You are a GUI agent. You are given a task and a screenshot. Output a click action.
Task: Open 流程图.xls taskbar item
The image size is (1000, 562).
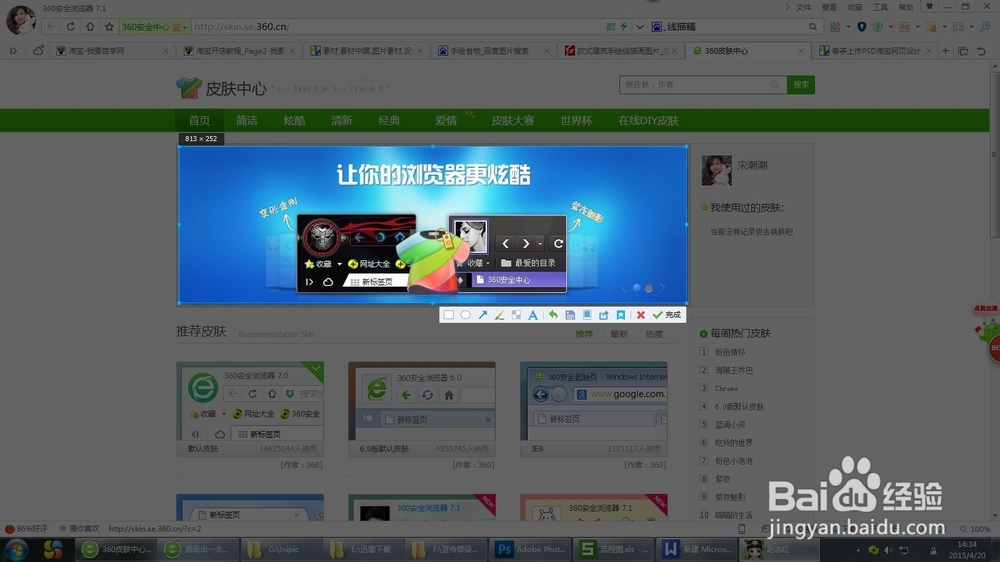[614, 549]
